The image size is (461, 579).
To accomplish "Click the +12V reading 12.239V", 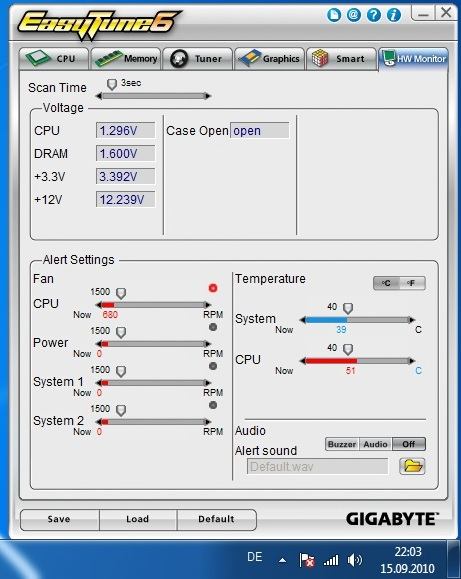I will click(126, 199).
